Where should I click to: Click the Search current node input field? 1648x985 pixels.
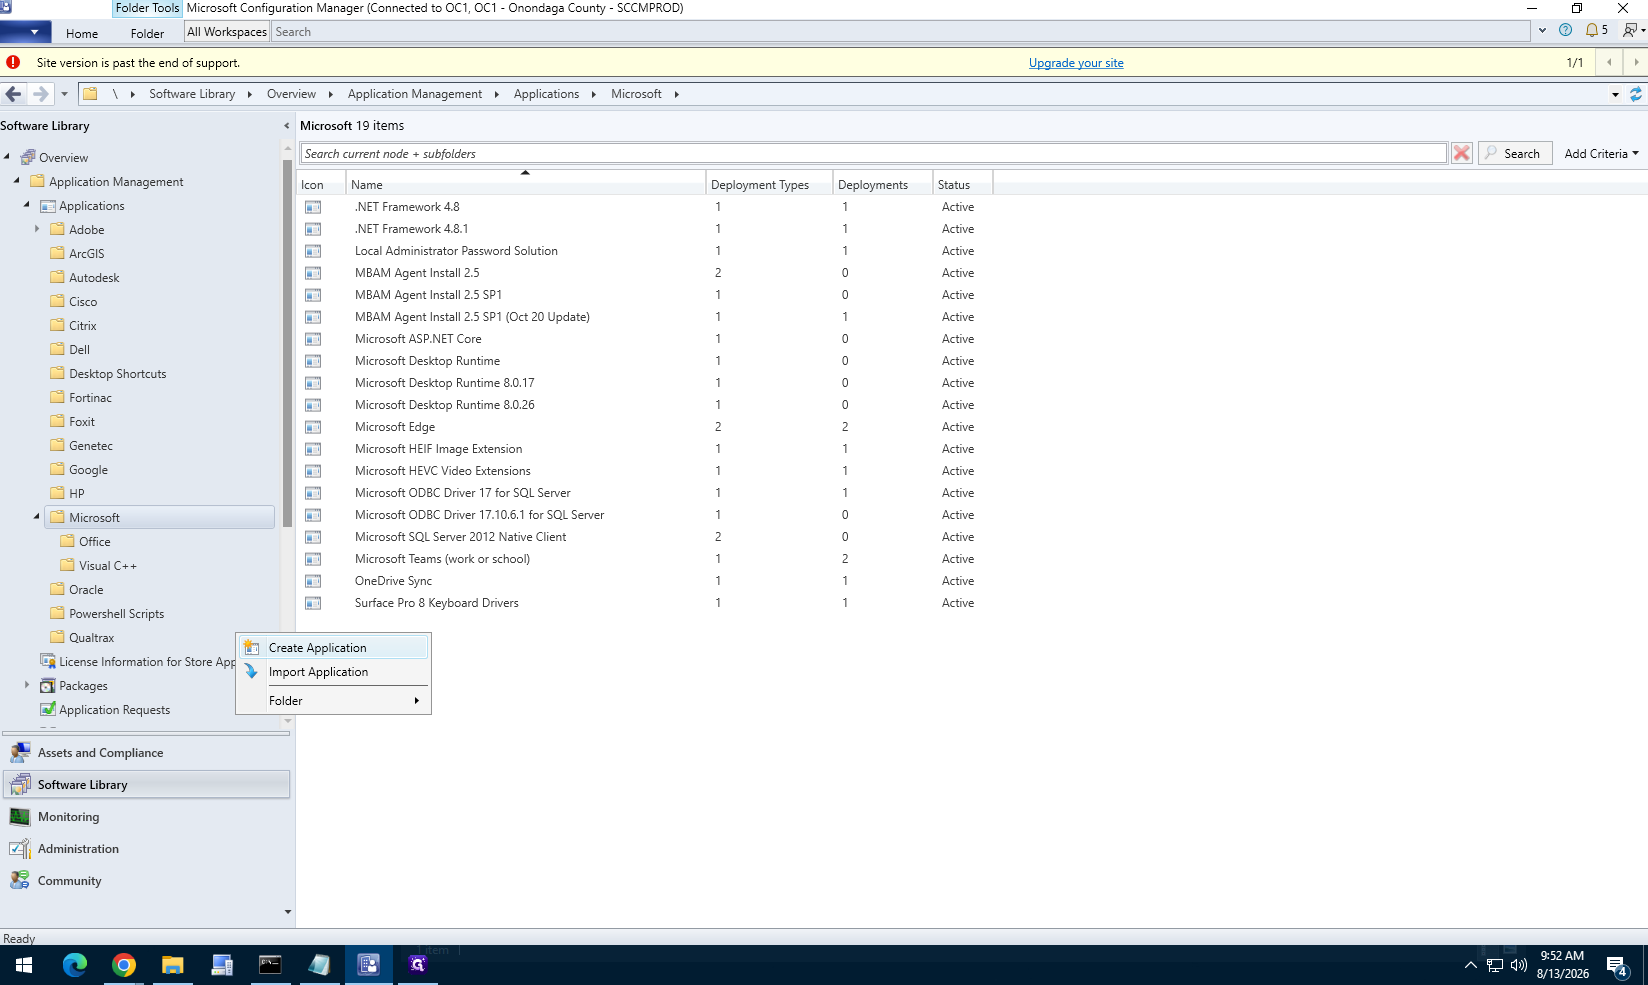click(x=873, y=153)
